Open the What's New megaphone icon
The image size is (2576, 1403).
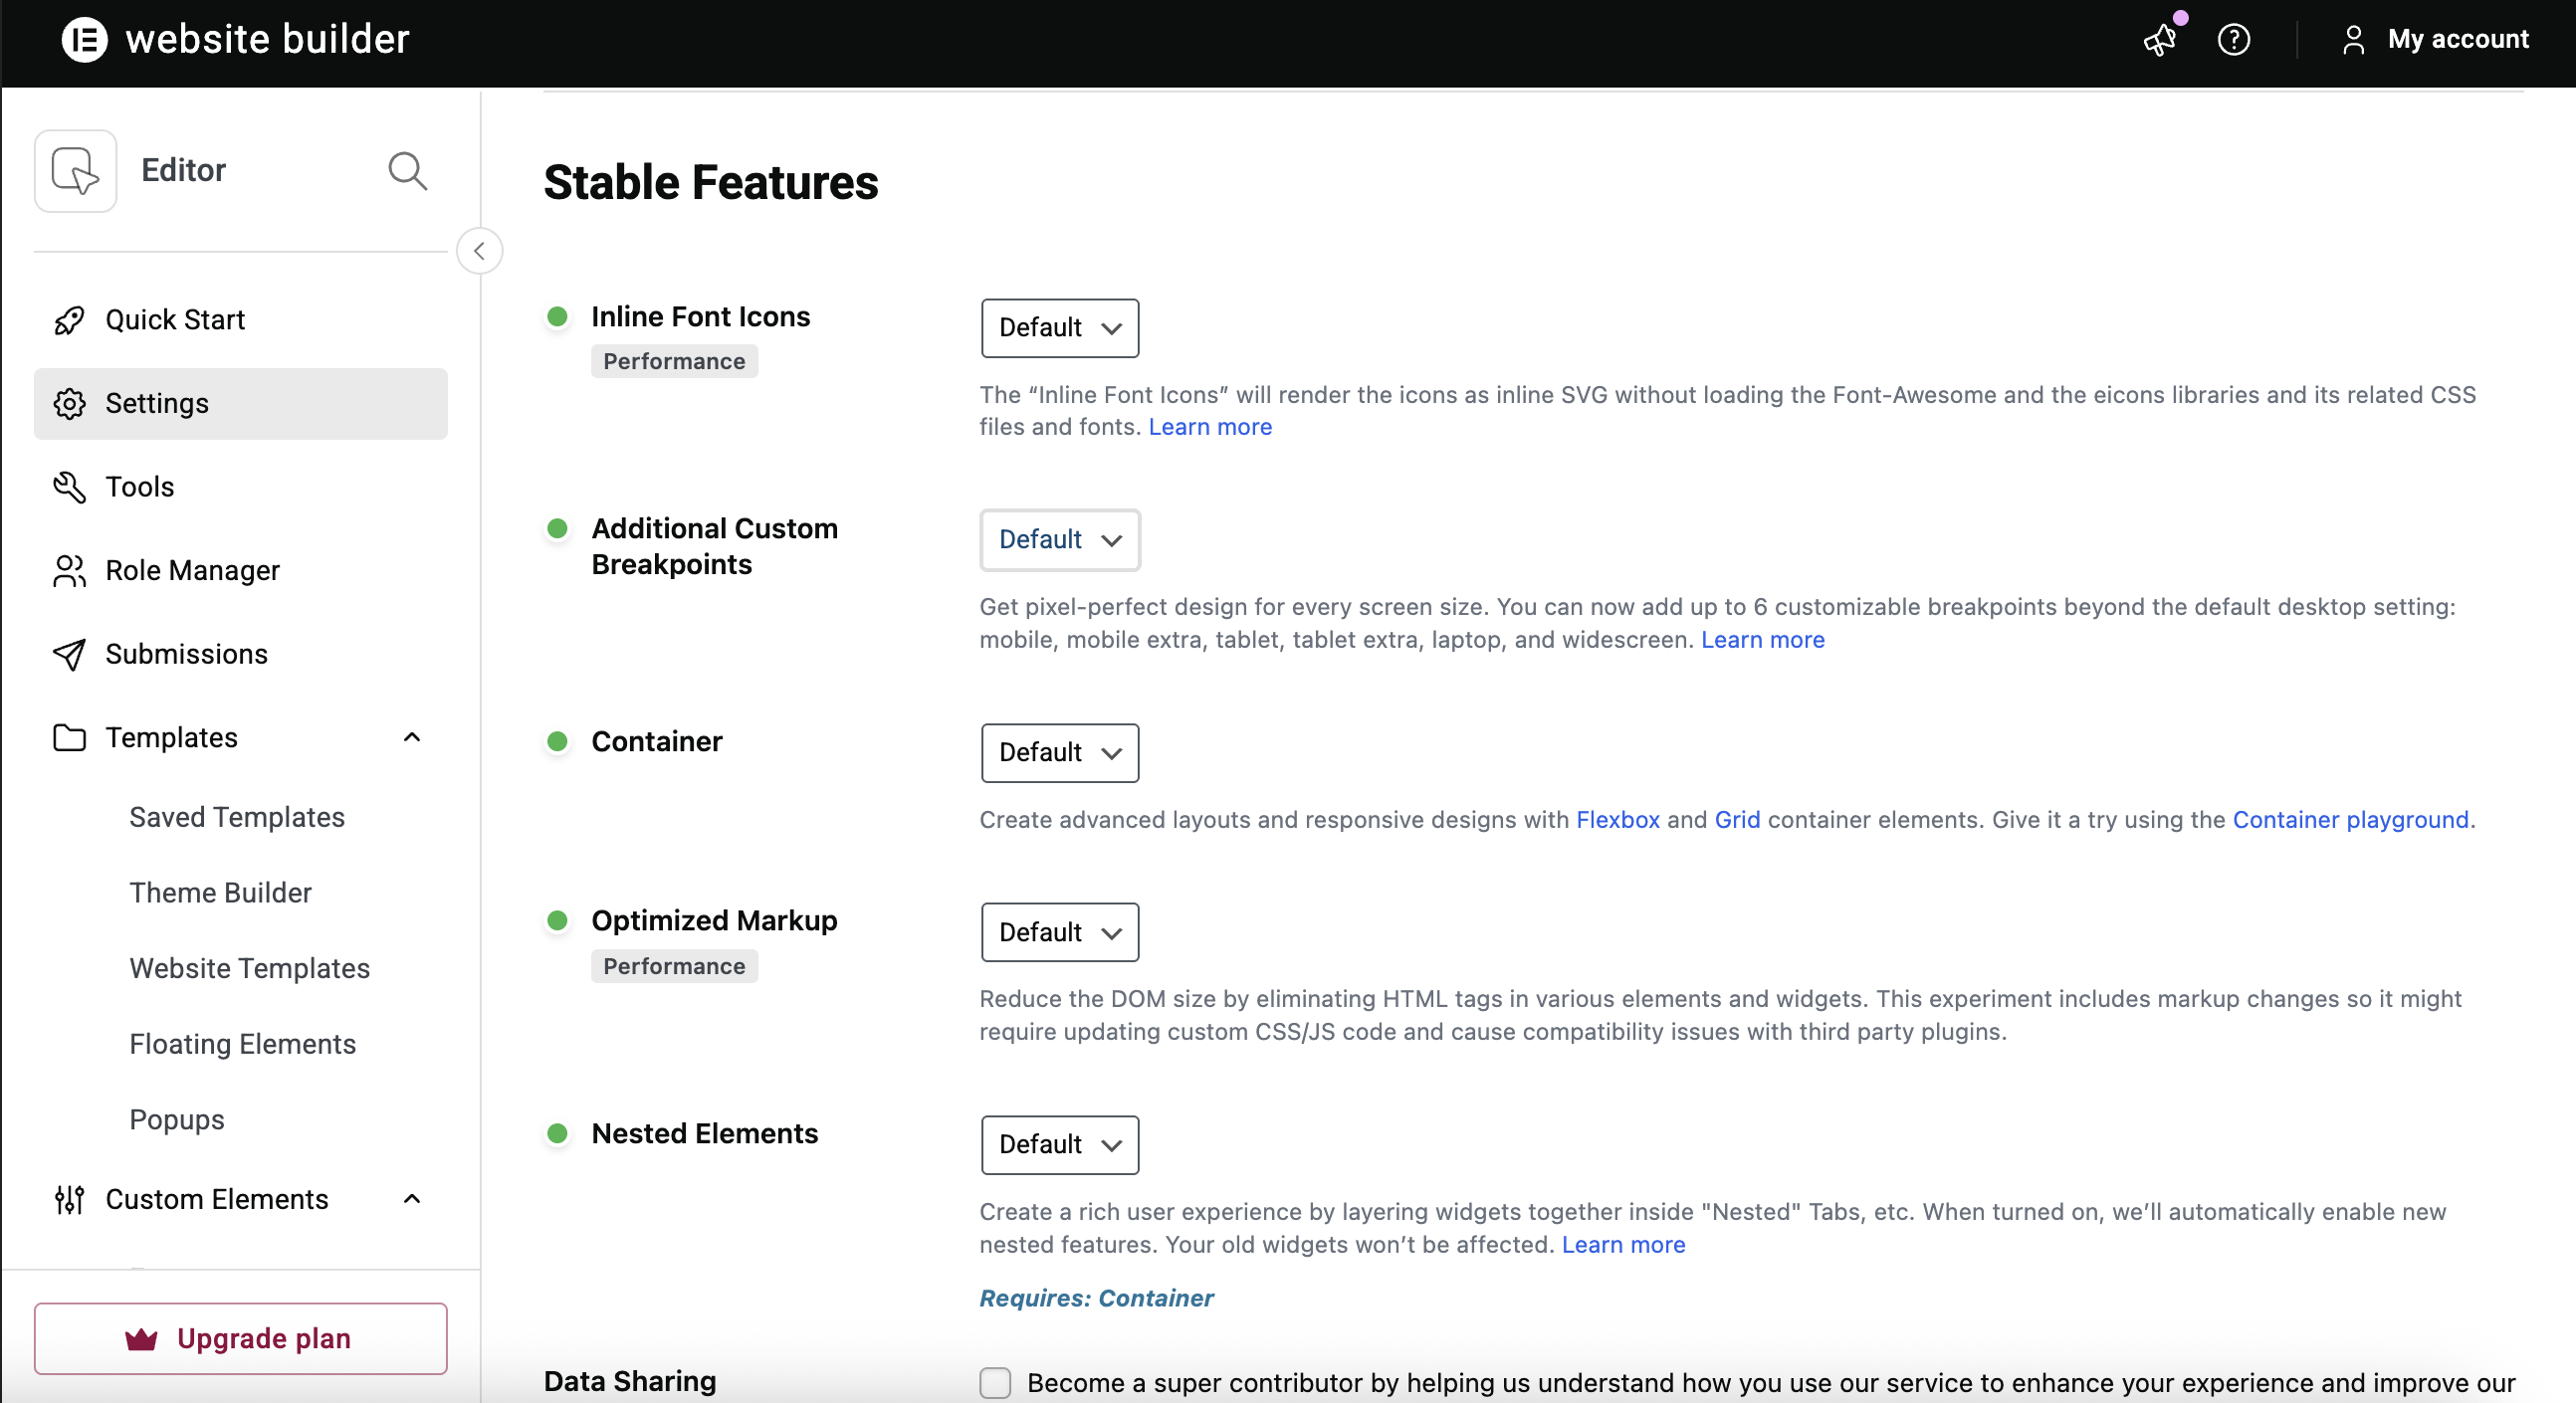[2160, 40]
